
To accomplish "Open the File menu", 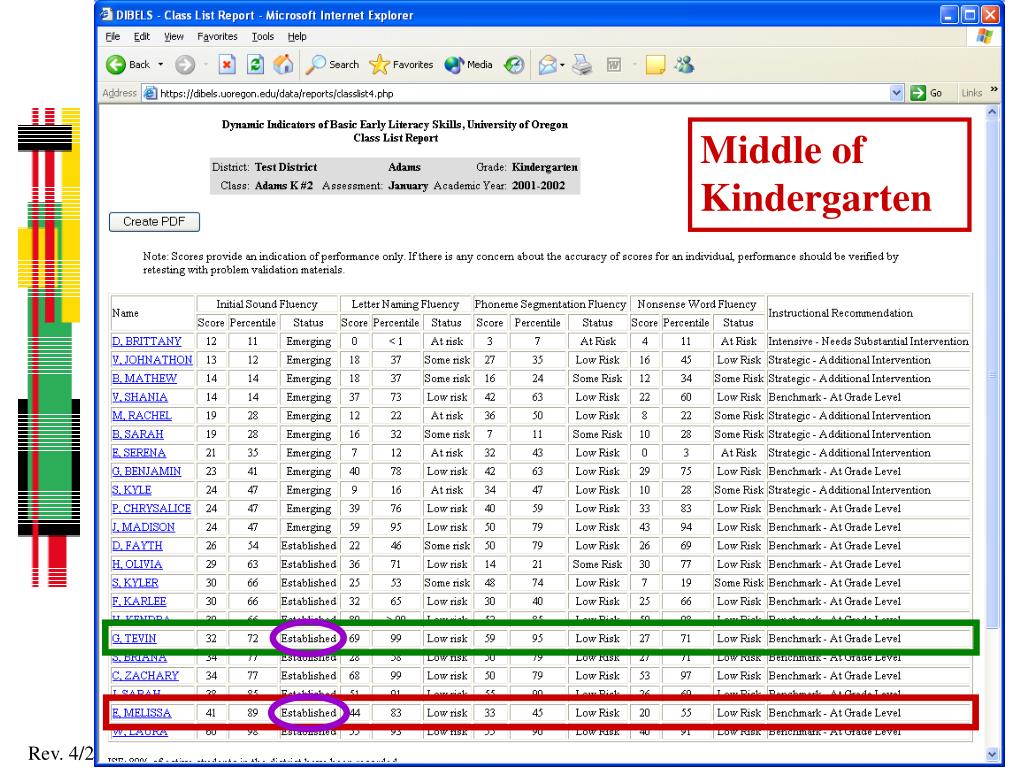I will point(112,37).
